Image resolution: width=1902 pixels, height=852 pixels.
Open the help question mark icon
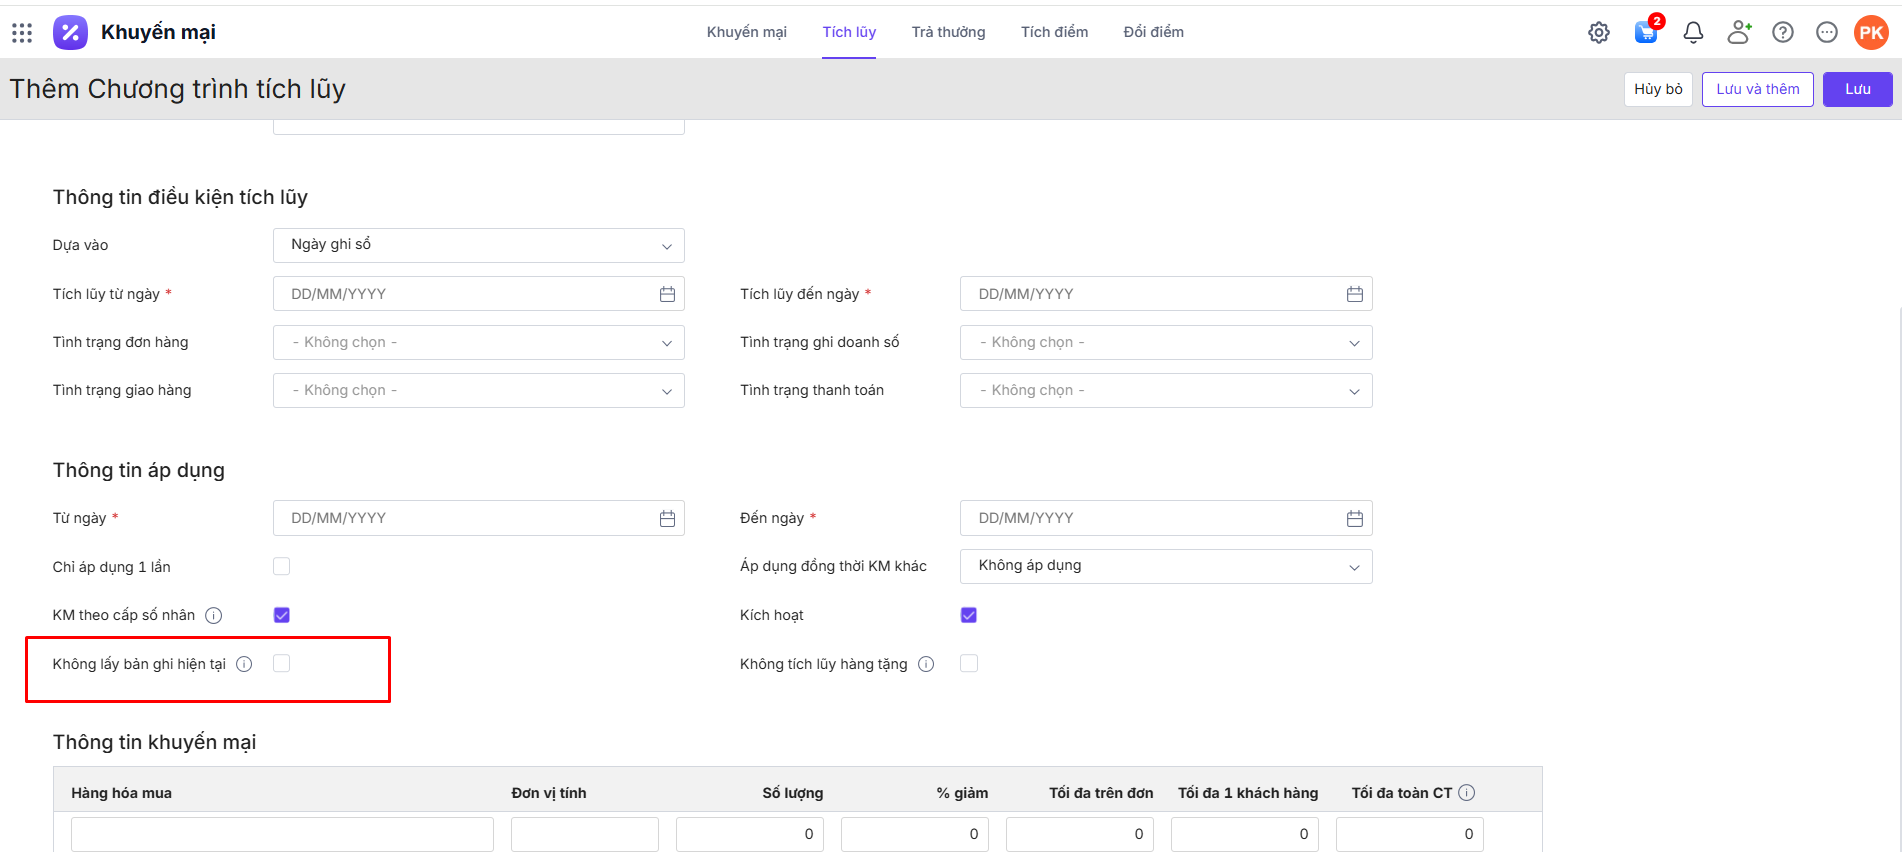tap(1782, 33)
